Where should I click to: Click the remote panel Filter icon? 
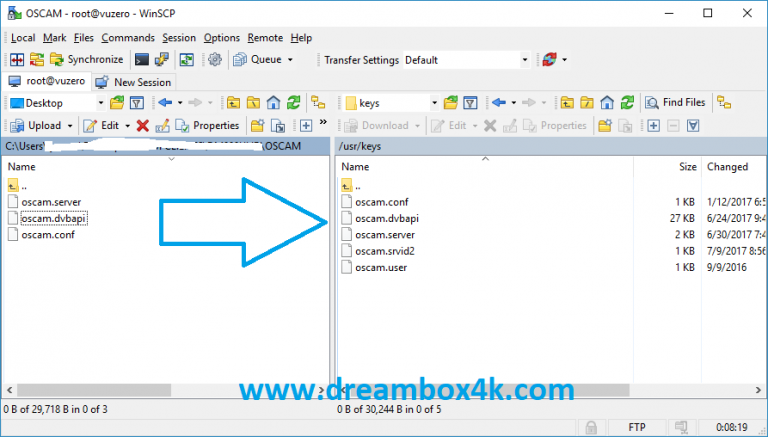click(470, 103)
